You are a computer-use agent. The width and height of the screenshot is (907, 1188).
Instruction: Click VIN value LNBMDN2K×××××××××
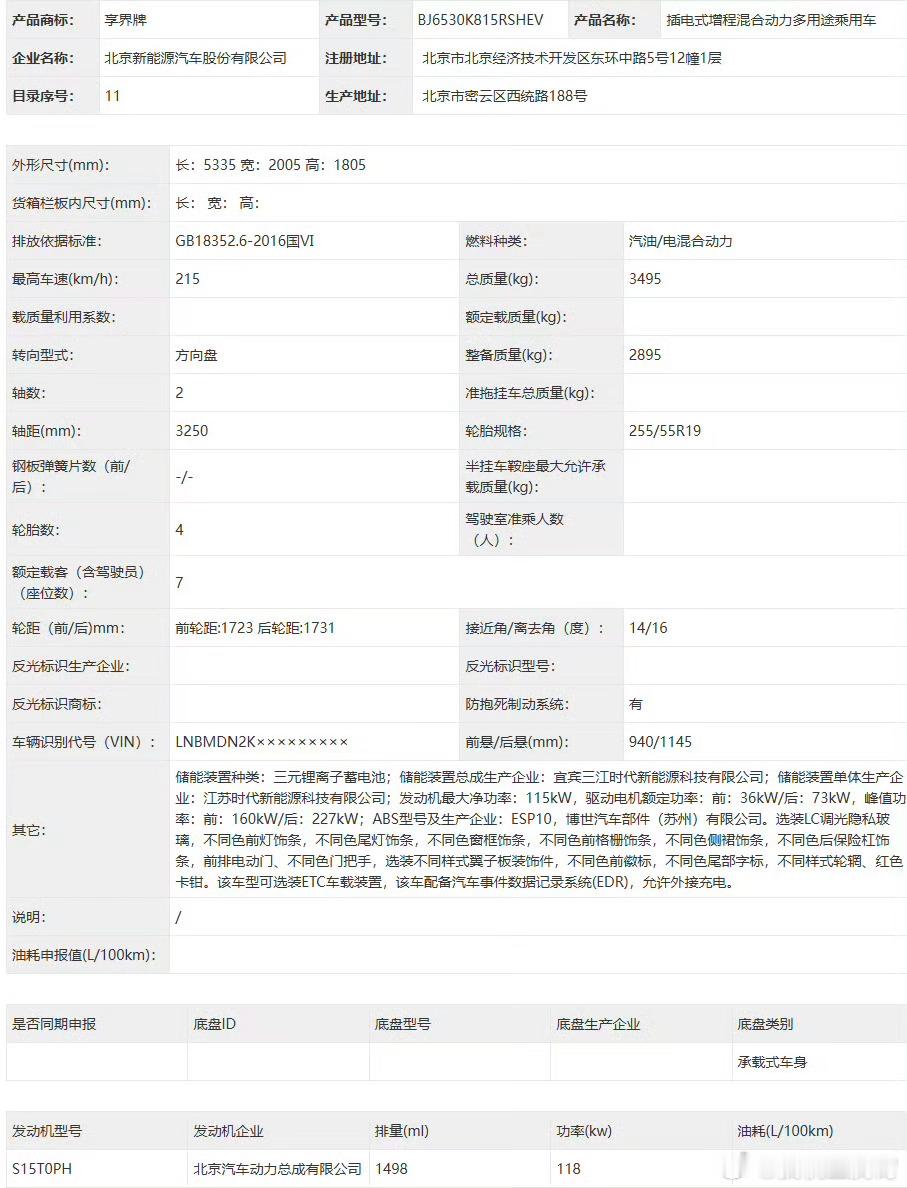point(261,742)
